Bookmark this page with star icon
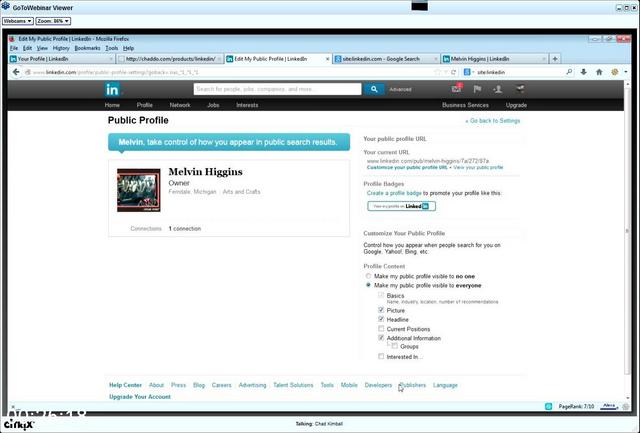 point(438,72)
